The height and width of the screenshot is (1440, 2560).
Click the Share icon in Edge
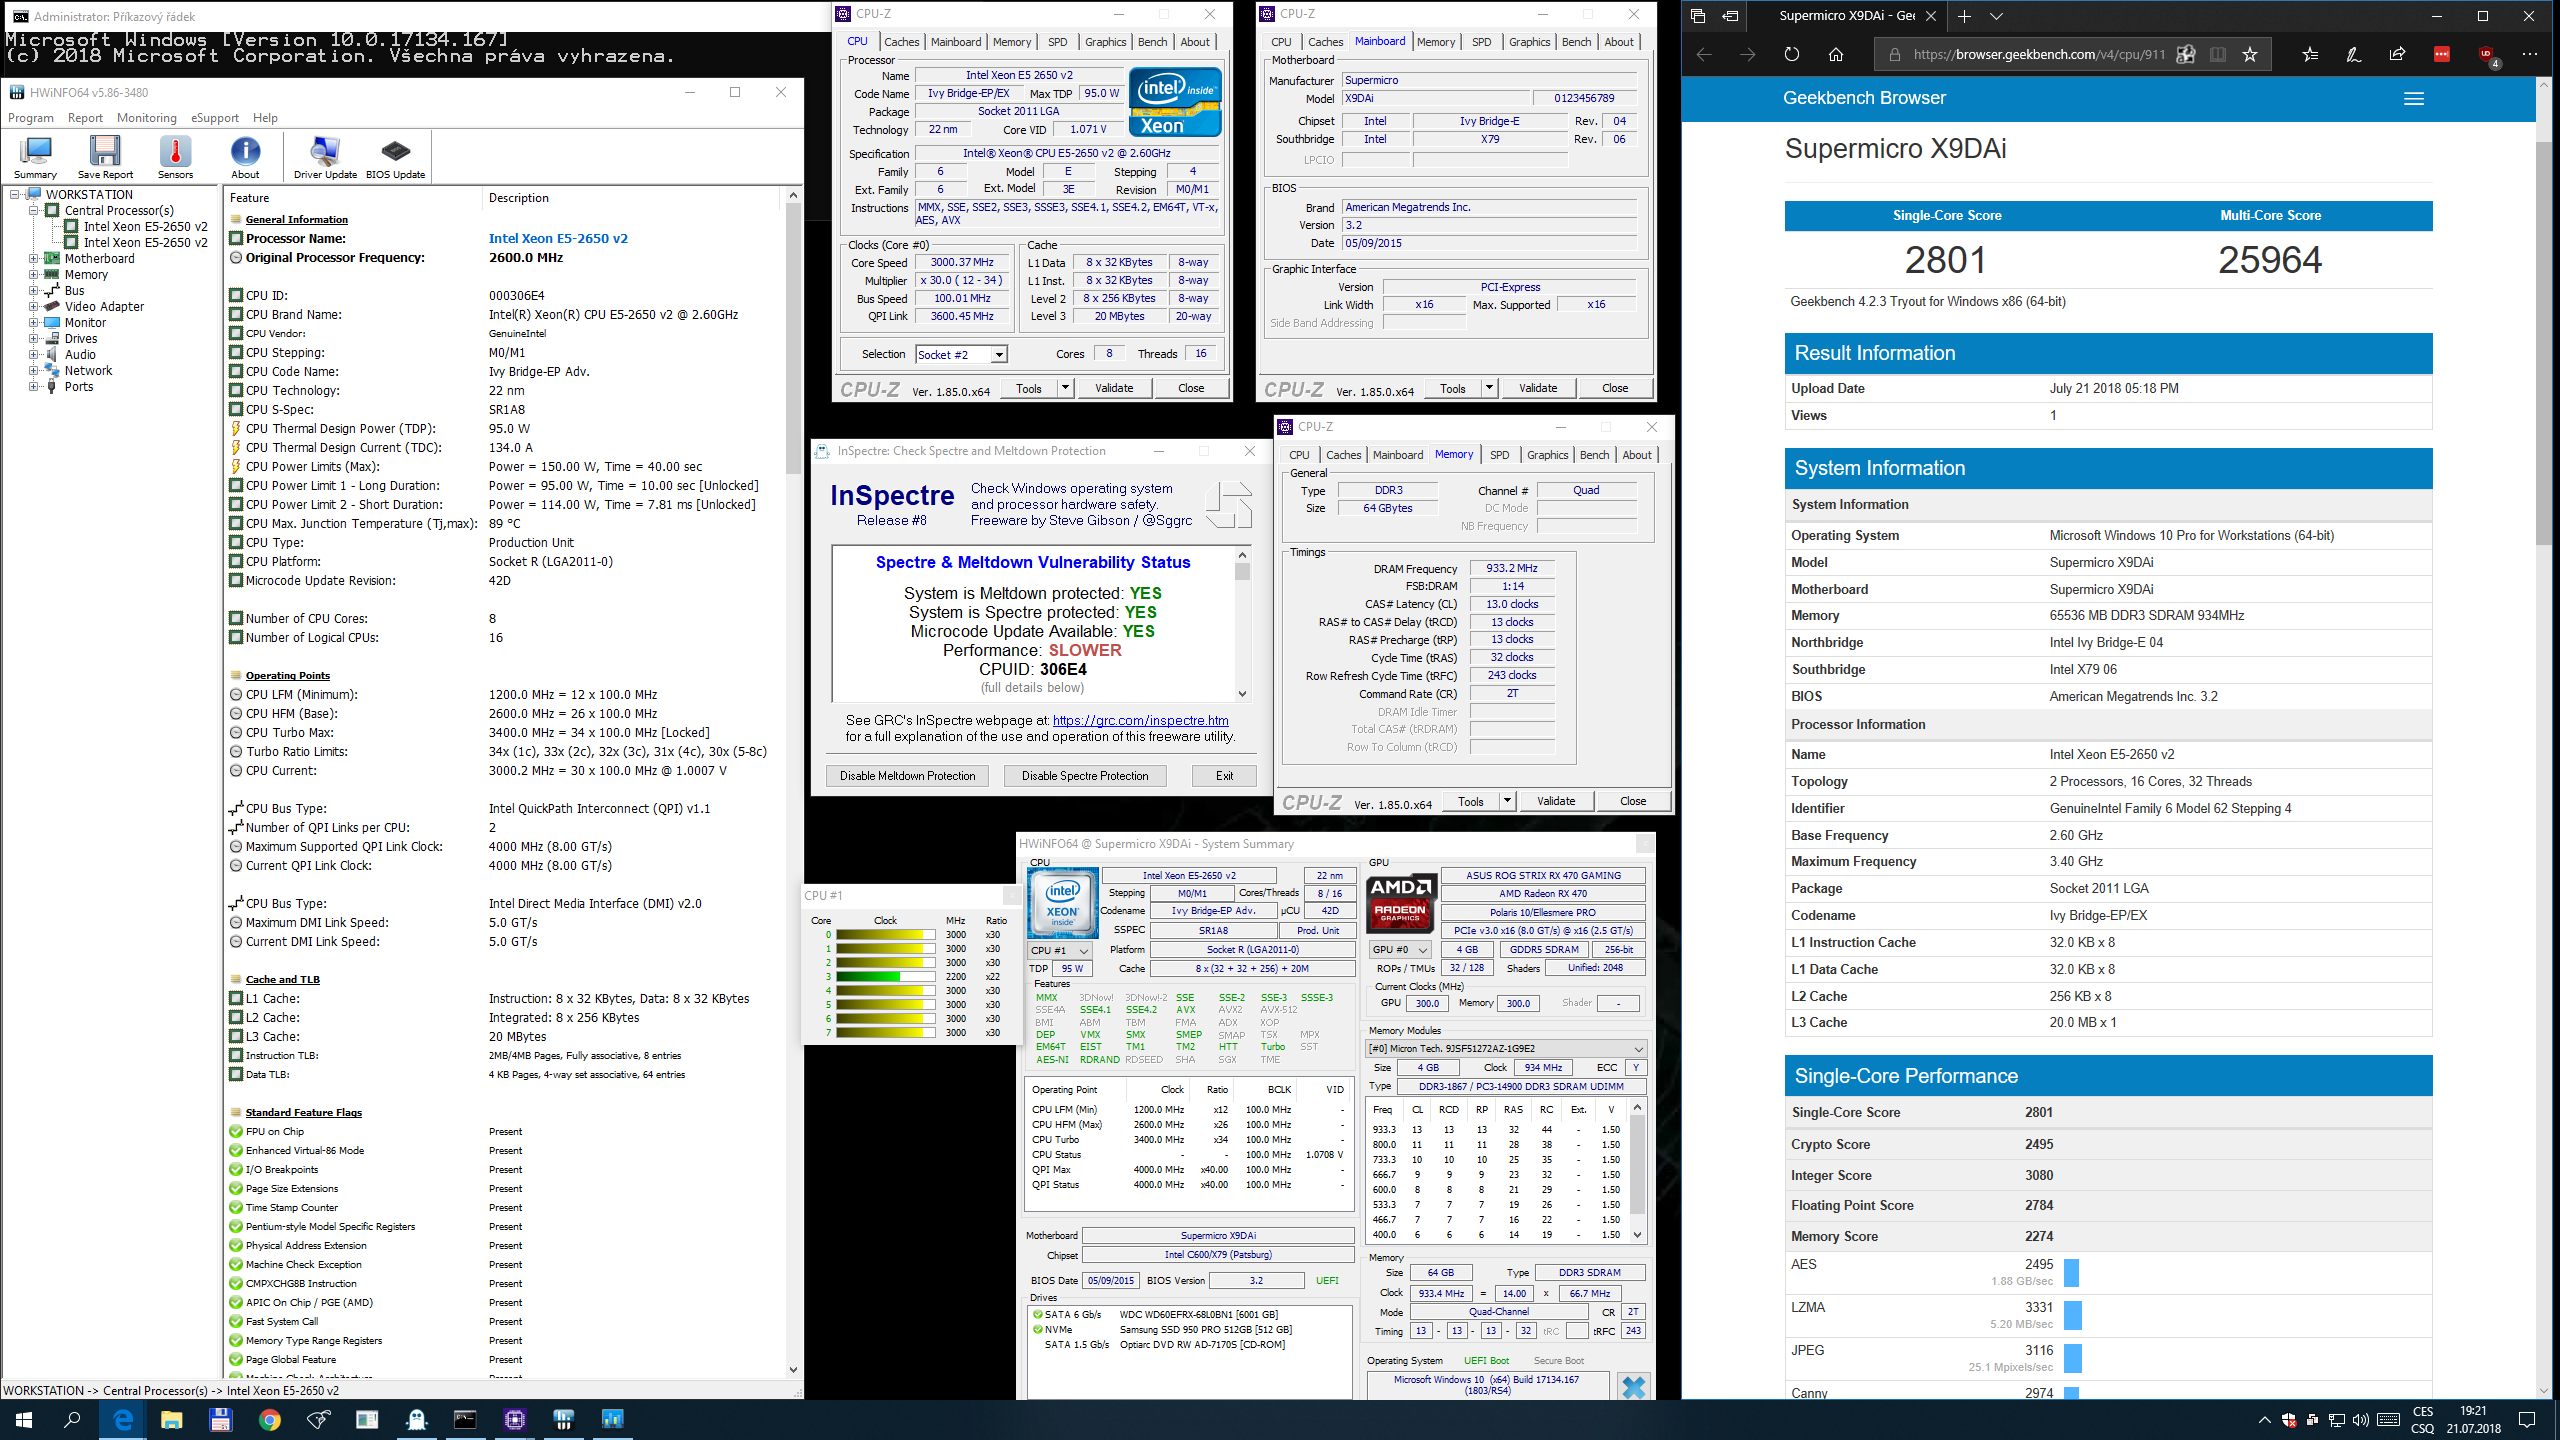point(2398,54)
